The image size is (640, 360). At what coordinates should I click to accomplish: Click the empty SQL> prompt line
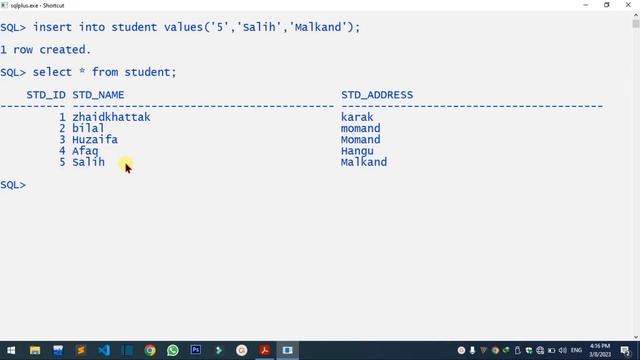[13, 185]
